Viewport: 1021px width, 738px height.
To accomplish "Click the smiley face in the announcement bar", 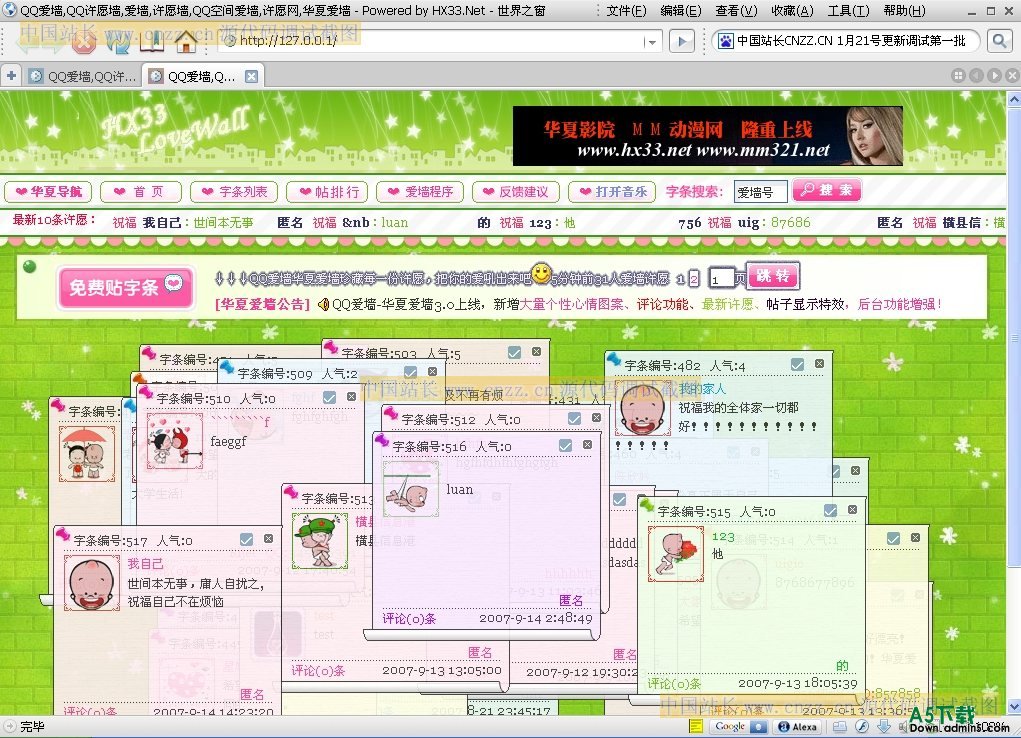I will tap(541, 274).
